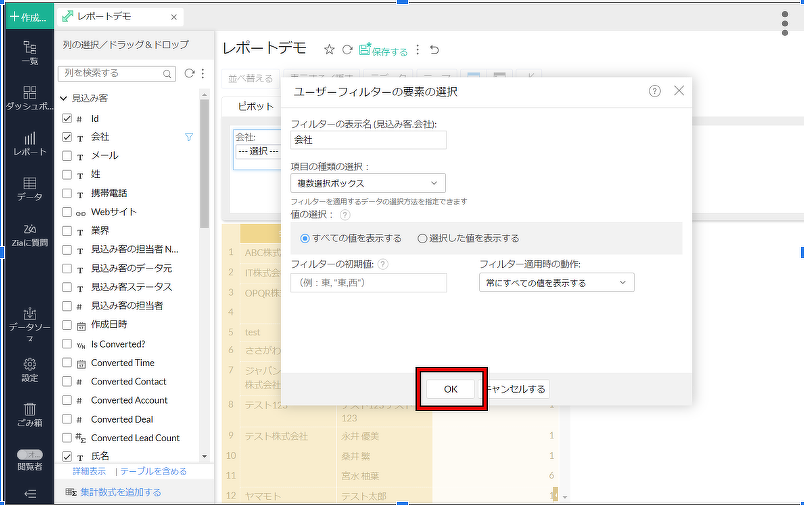The image size is (804, 505).
Task: Open the レポート sidebar icon
Action: (x=30, y=144)
